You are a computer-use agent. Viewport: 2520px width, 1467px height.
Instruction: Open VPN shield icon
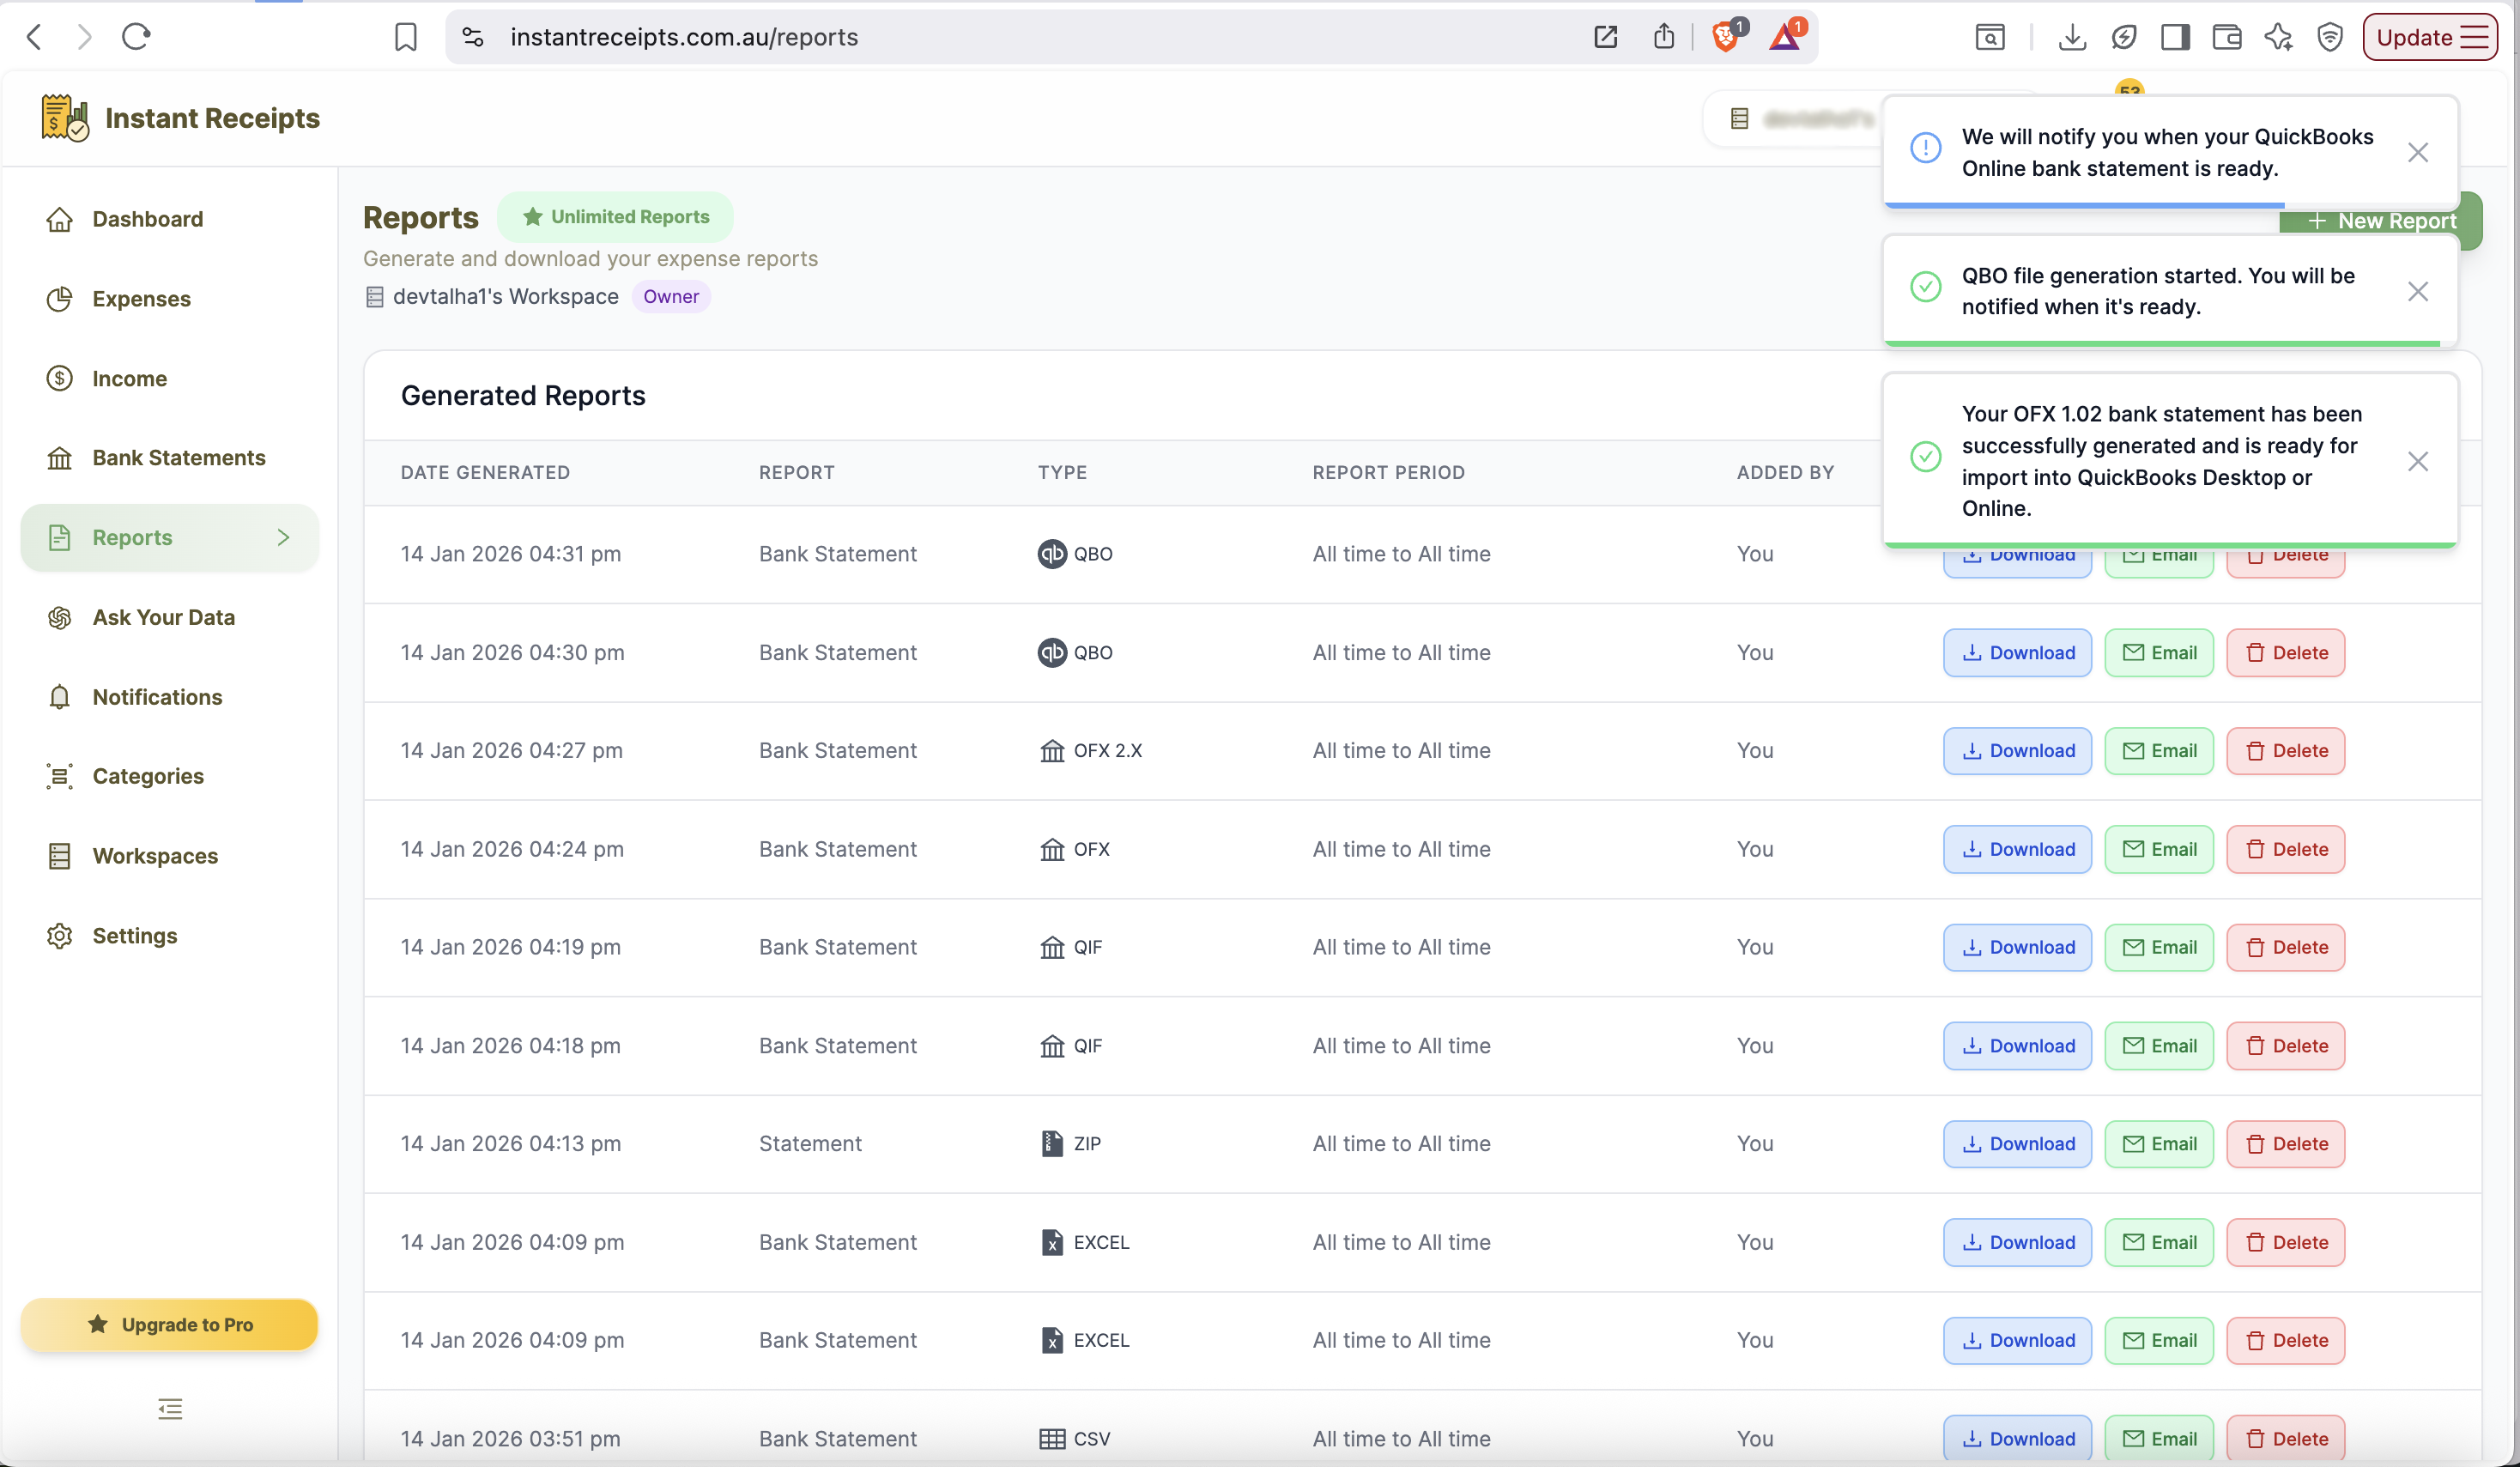2330,37
